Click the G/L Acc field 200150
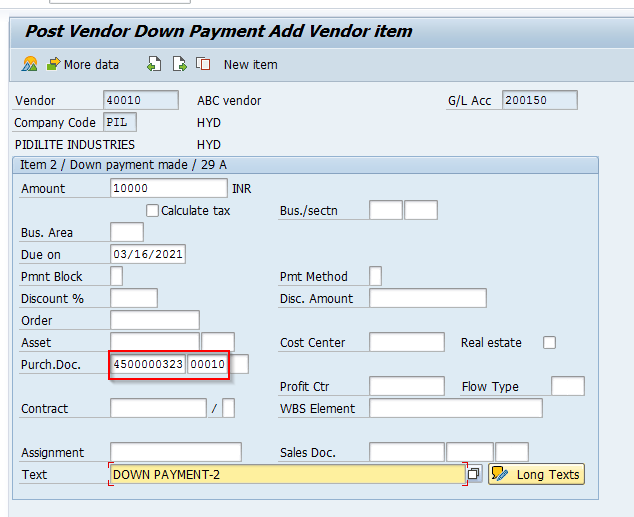 coord(539,100)
